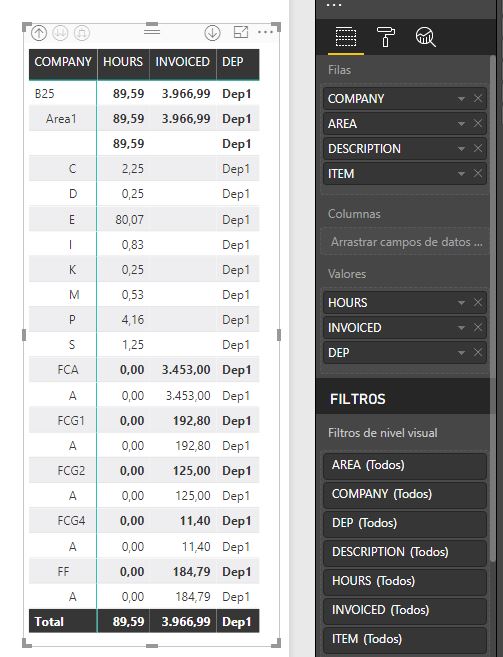This screenshot has width=503, height=657.
Task: Open panel ellipsis menu at top
Action: 334,5
